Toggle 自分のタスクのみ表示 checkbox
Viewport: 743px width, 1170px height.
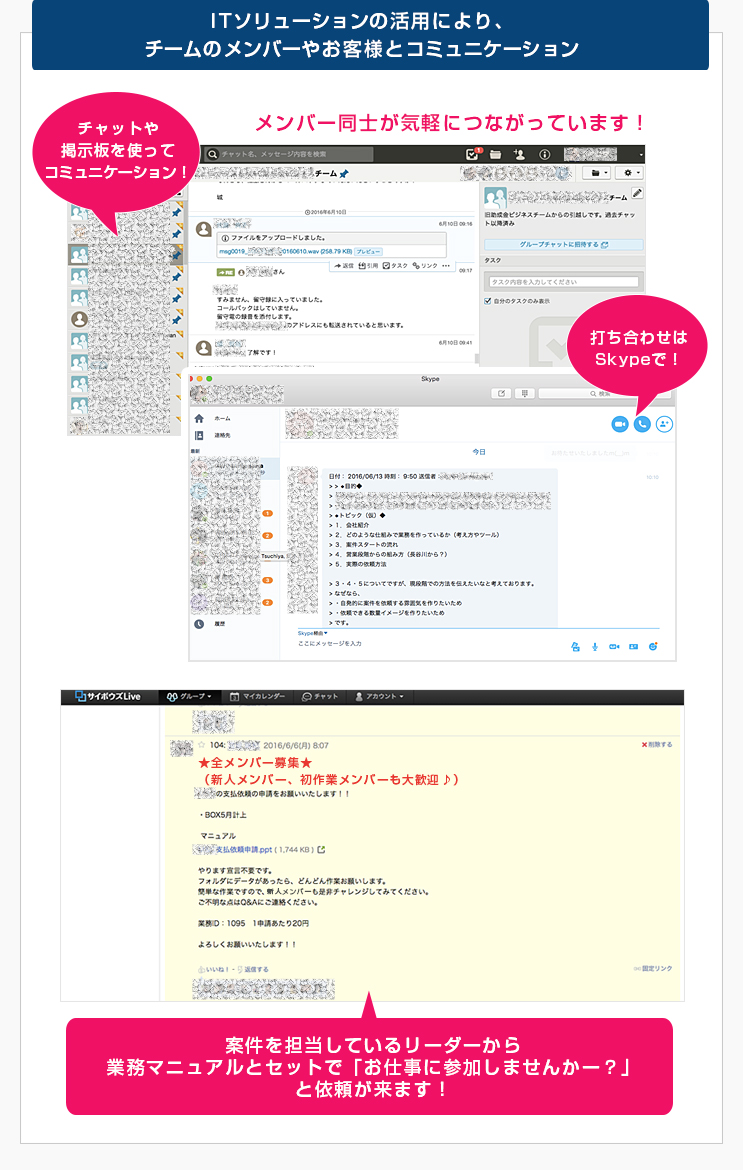coord(489,300)
